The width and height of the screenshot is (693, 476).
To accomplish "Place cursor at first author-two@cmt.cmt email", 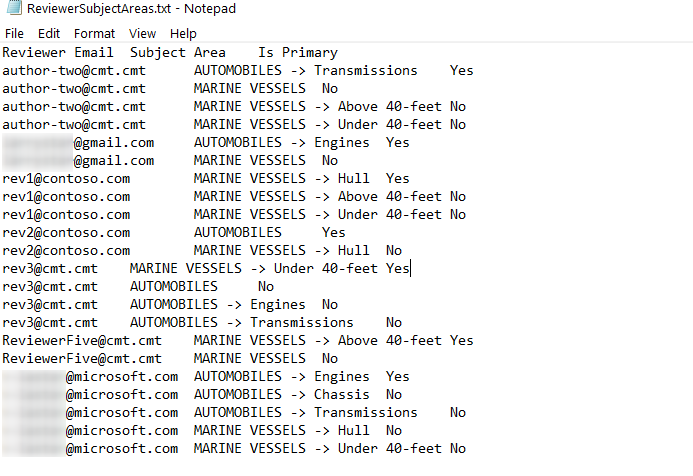I will click(74, 71).
